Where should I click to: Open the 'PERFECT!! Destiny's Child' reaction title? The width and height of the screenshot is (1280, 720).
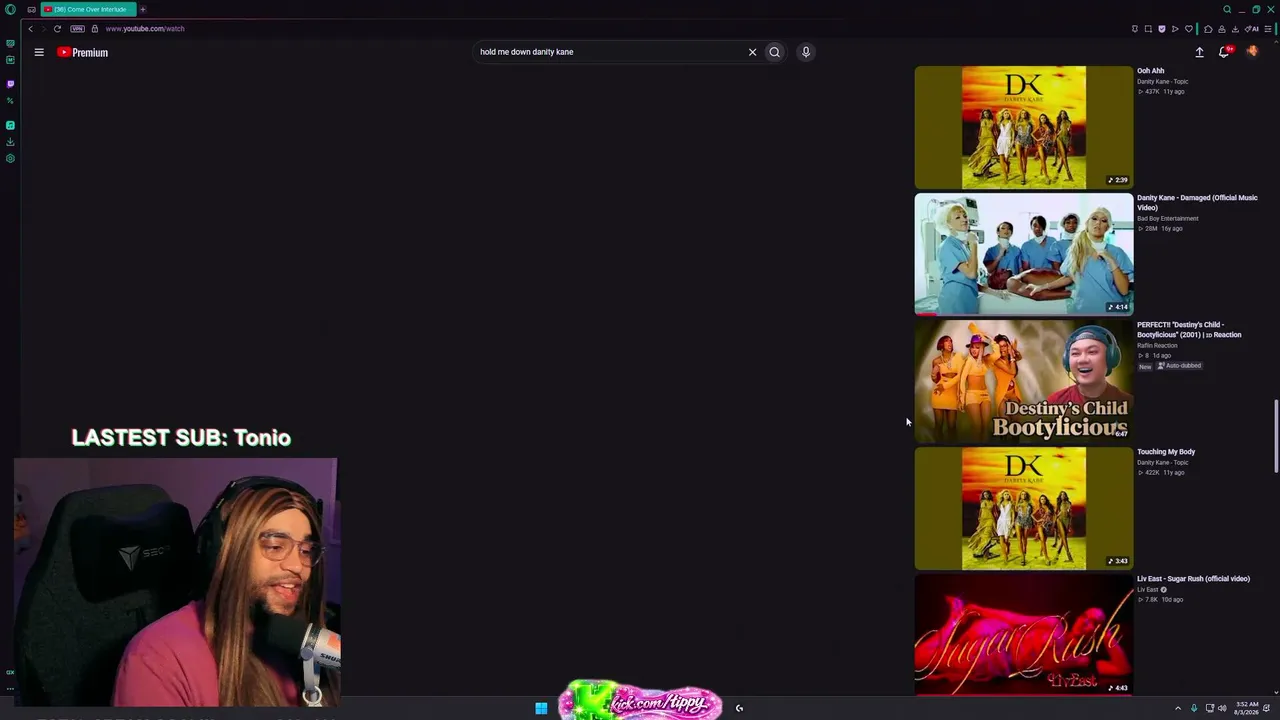pyautogui.click(x=1189, y=330)
